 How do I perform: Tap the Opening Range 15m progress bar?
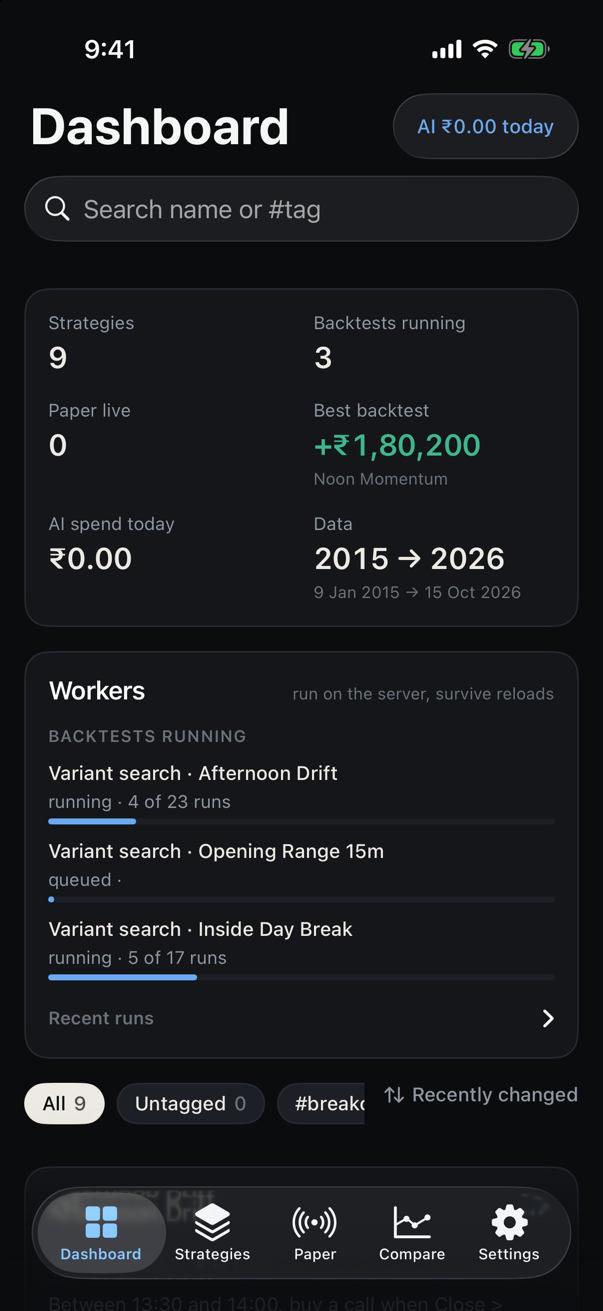pos(301,899)
